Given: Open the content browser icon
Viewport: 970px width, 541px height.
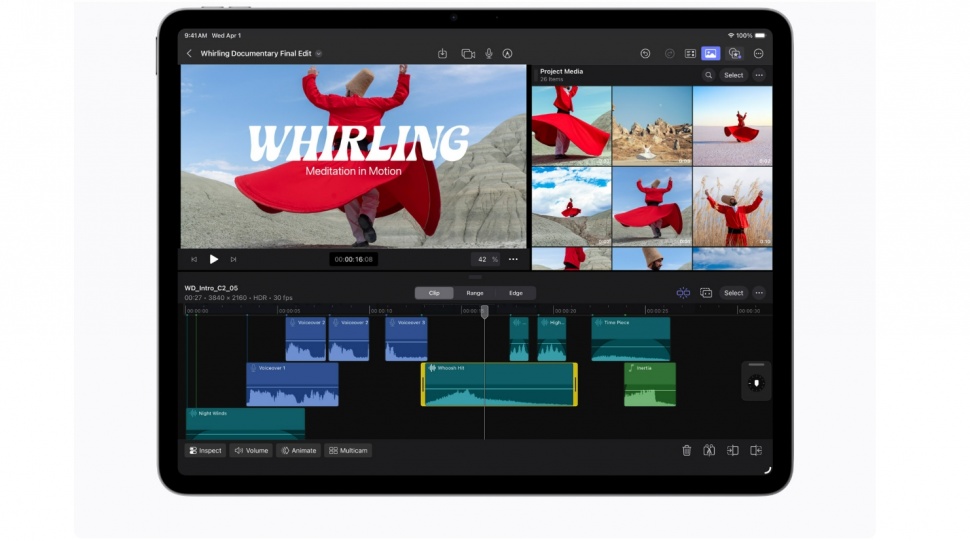Looking at the screenshot, I should pos(735,54).
